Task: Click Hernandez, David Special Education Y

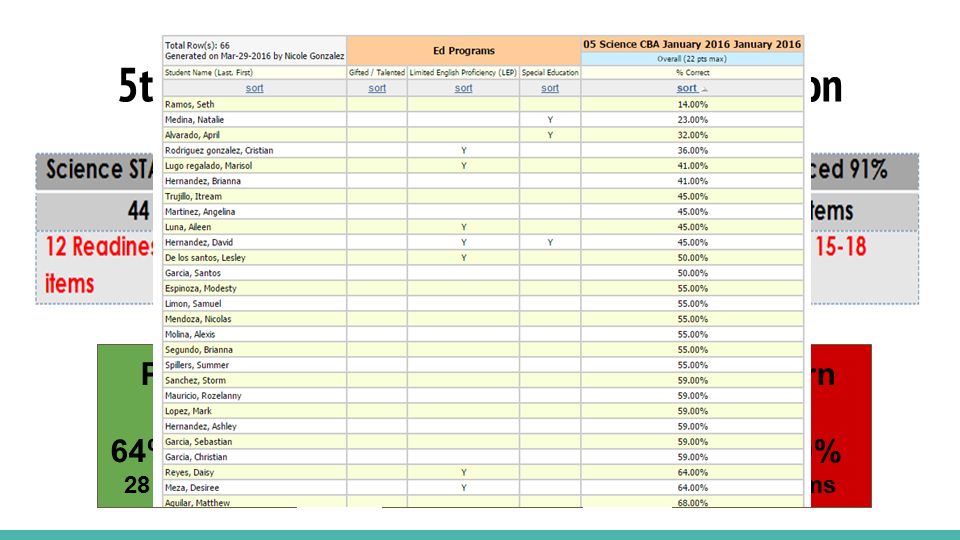Action: point(550,242)
